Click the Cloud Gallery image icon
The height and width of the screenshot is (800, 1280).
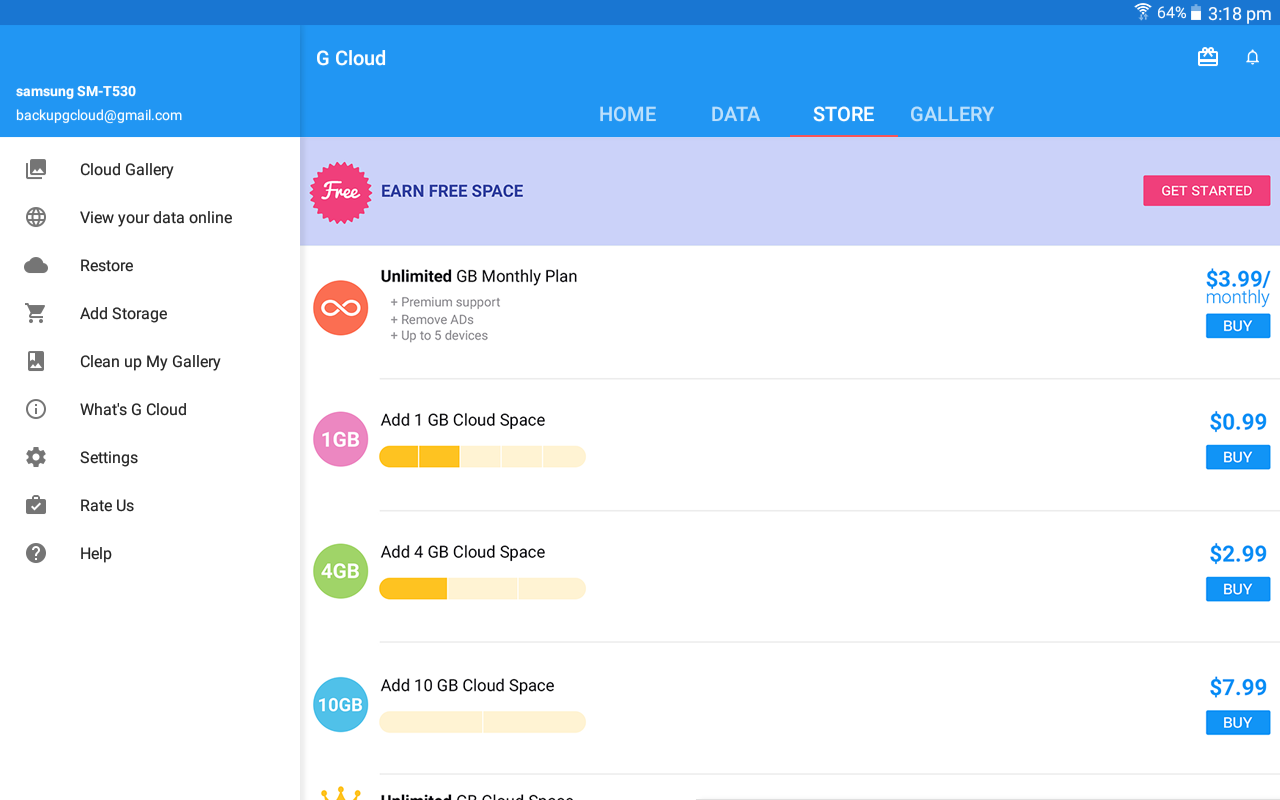pyautogui.click(x=36, y=169)
